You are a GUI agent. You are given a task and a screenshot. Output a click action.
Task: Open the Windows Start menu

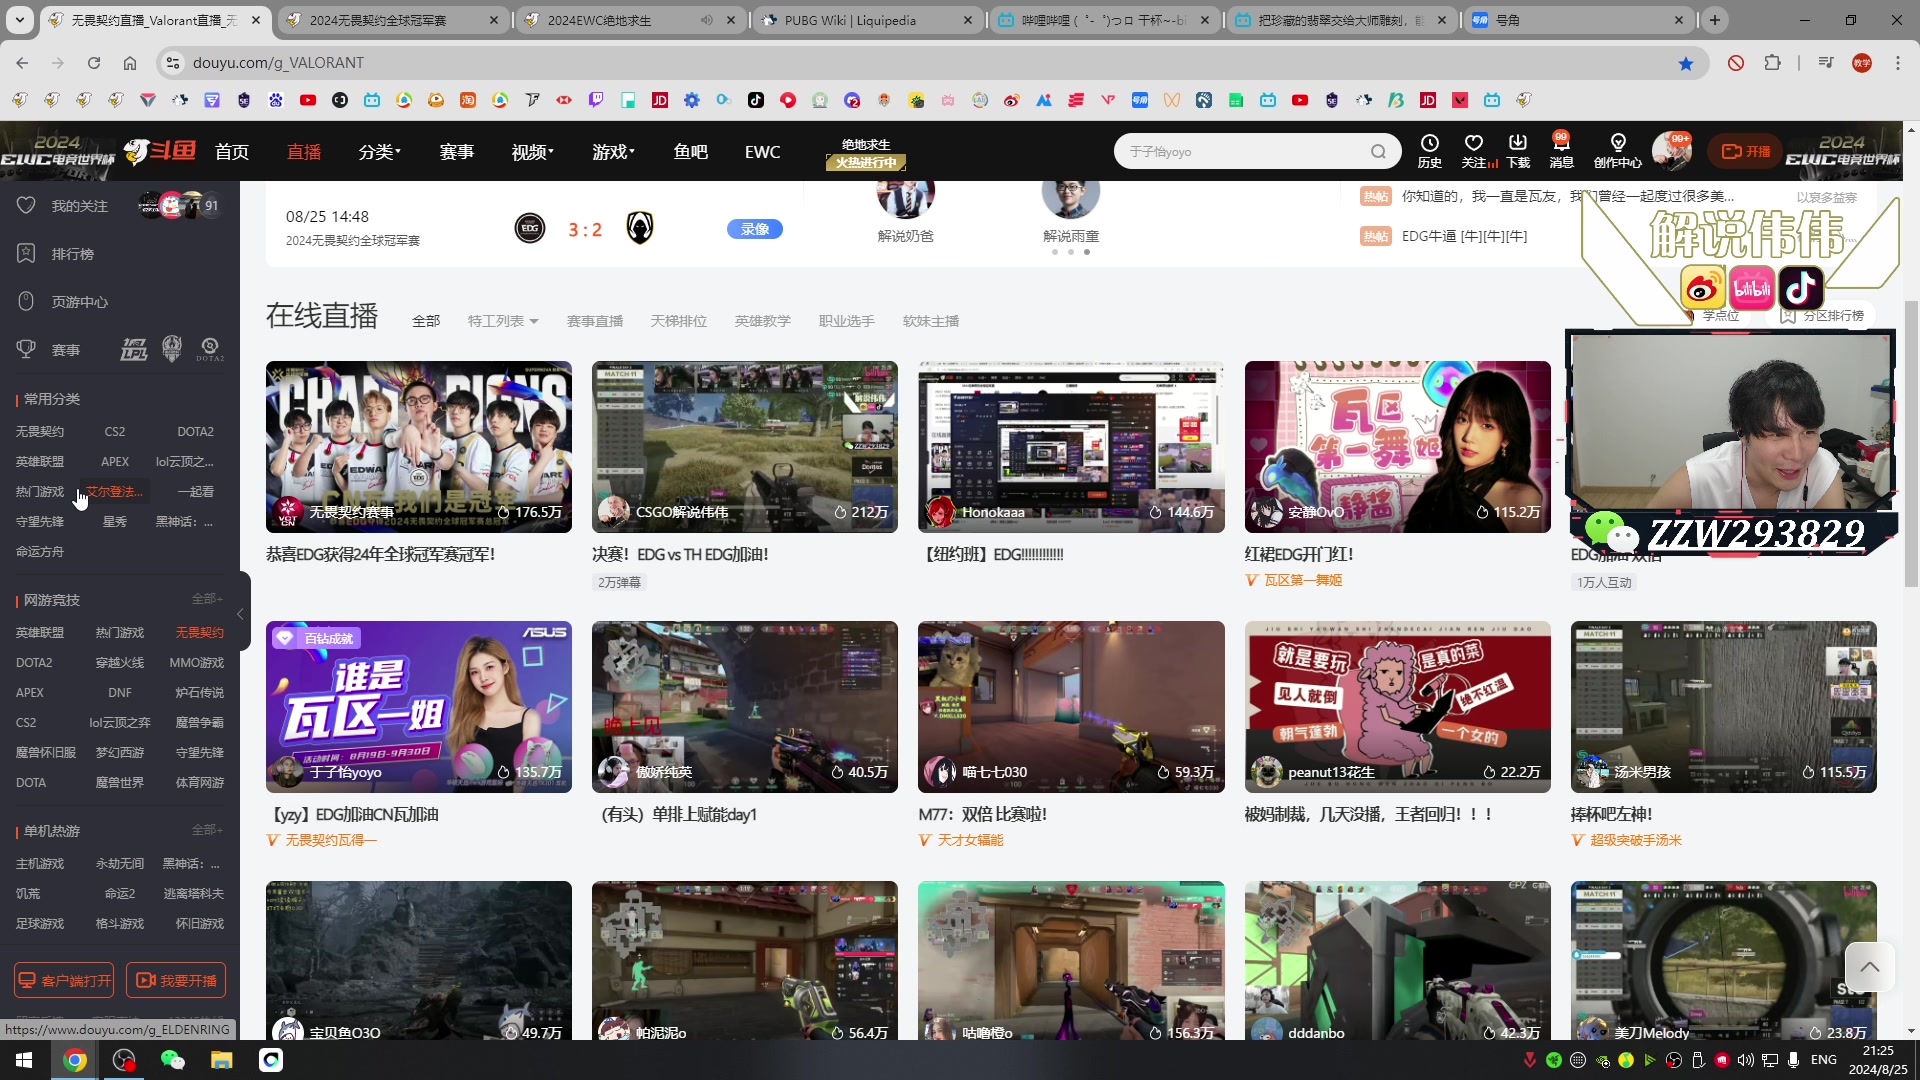click(x=24, y=1060)
